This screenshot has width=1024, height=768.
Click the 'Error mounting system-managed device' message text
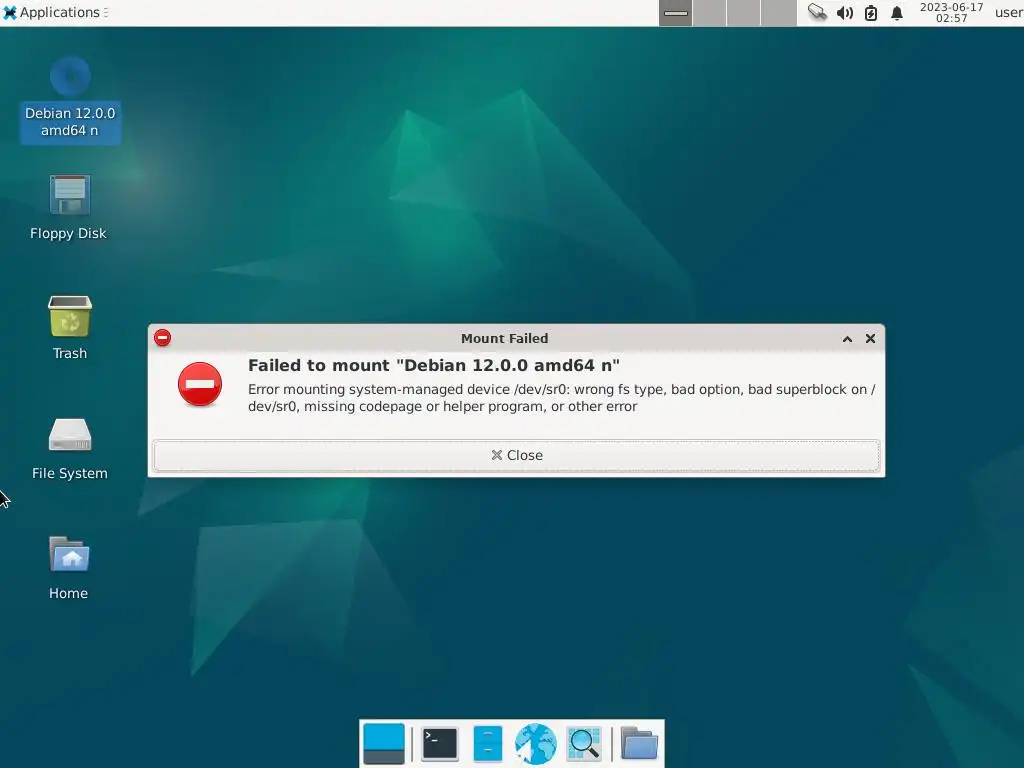tap(562, 398)
